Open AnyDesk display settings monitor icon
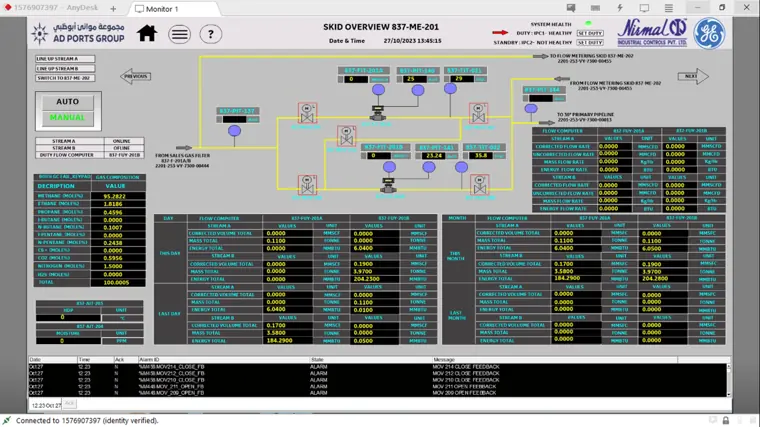Viewport: 760px width, 427px height. (644, 8)
